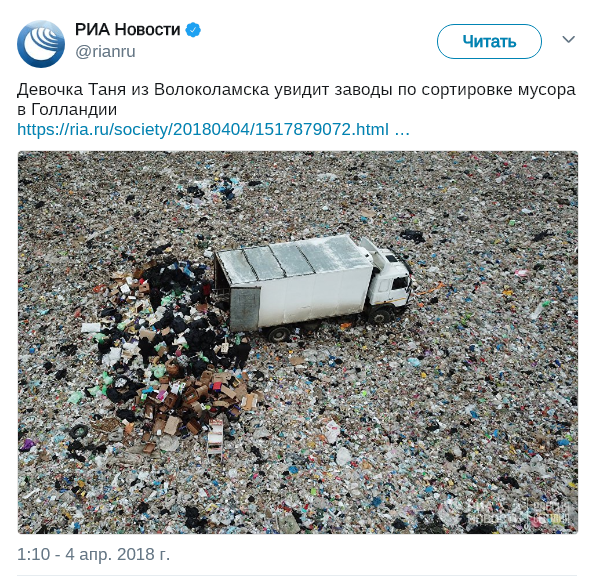This screenshot has height=582, width=597.
Task: Click the ellipsis after the article URL
Action: point(402,130)
